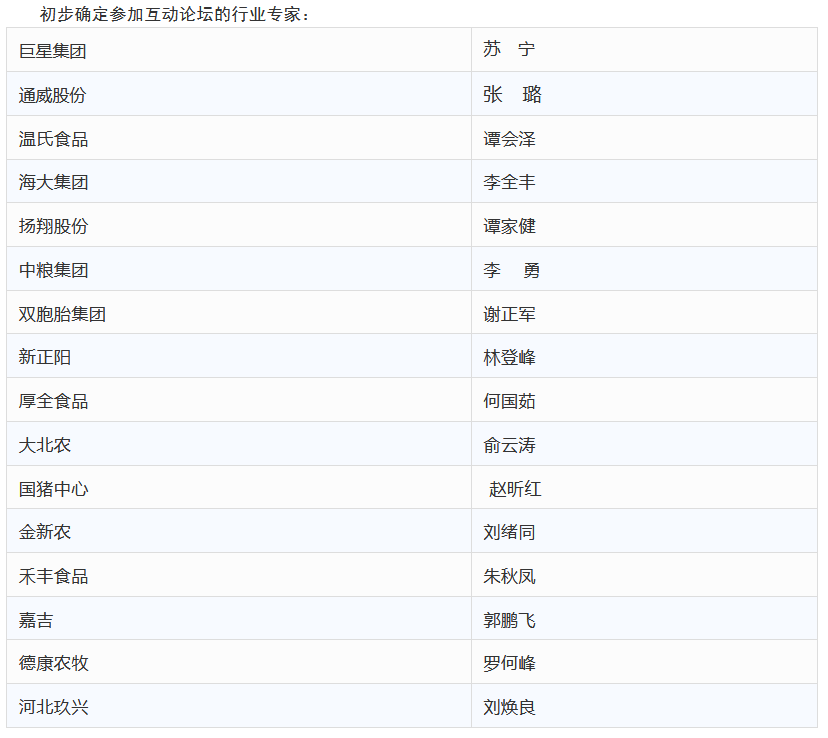Click the 通威股份 table cell

tap(53, 95)
